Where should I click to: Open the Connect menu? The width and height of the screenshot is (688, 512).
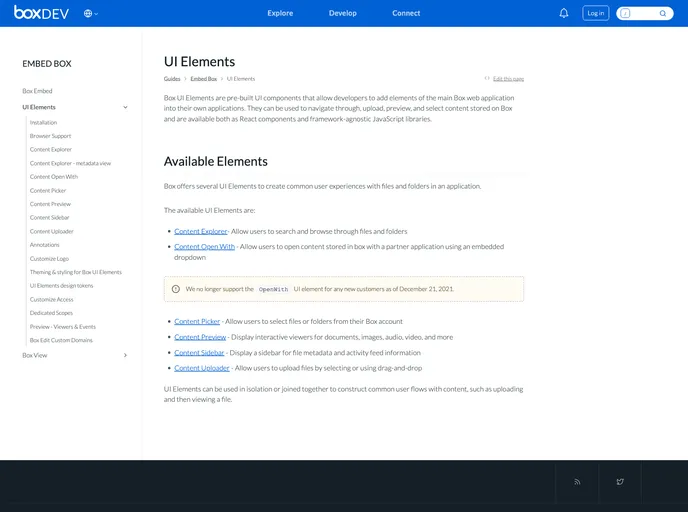coord(406,13)
